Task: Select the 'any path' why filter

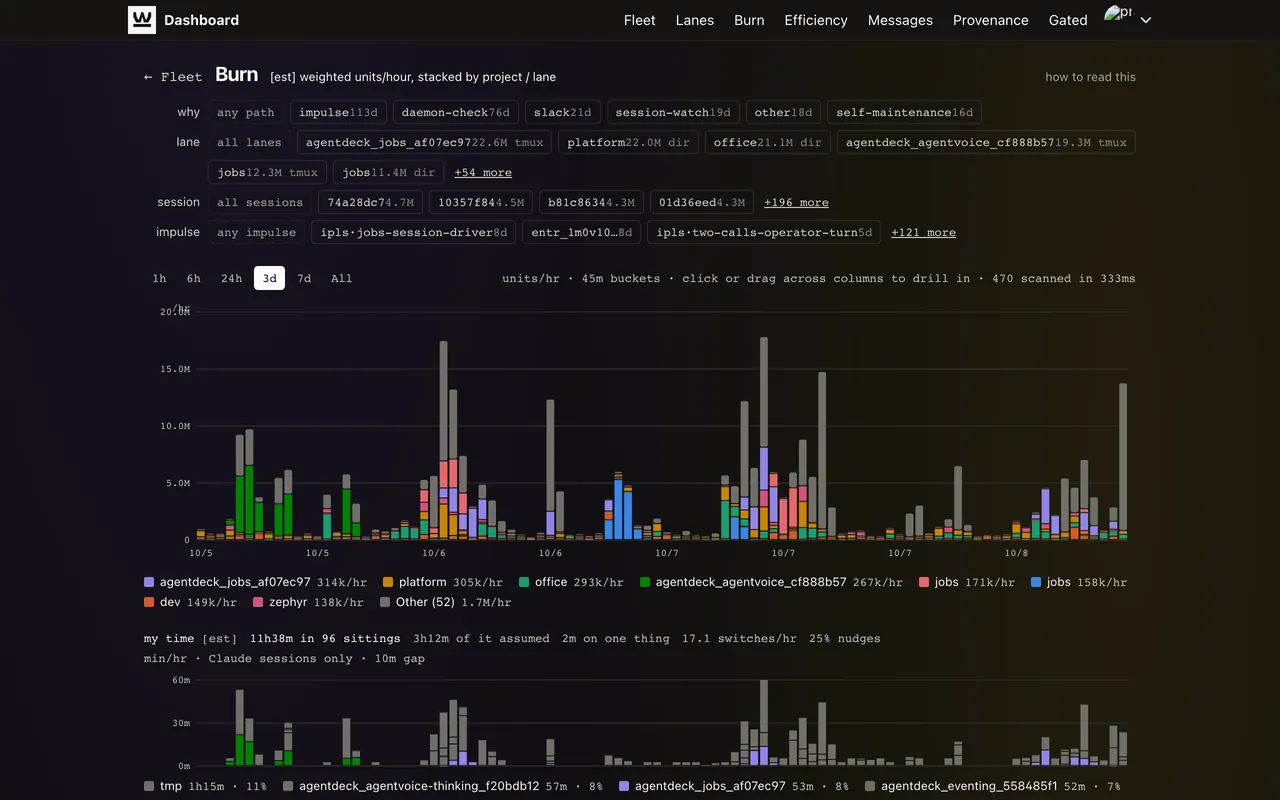Action: pos(246,112)
